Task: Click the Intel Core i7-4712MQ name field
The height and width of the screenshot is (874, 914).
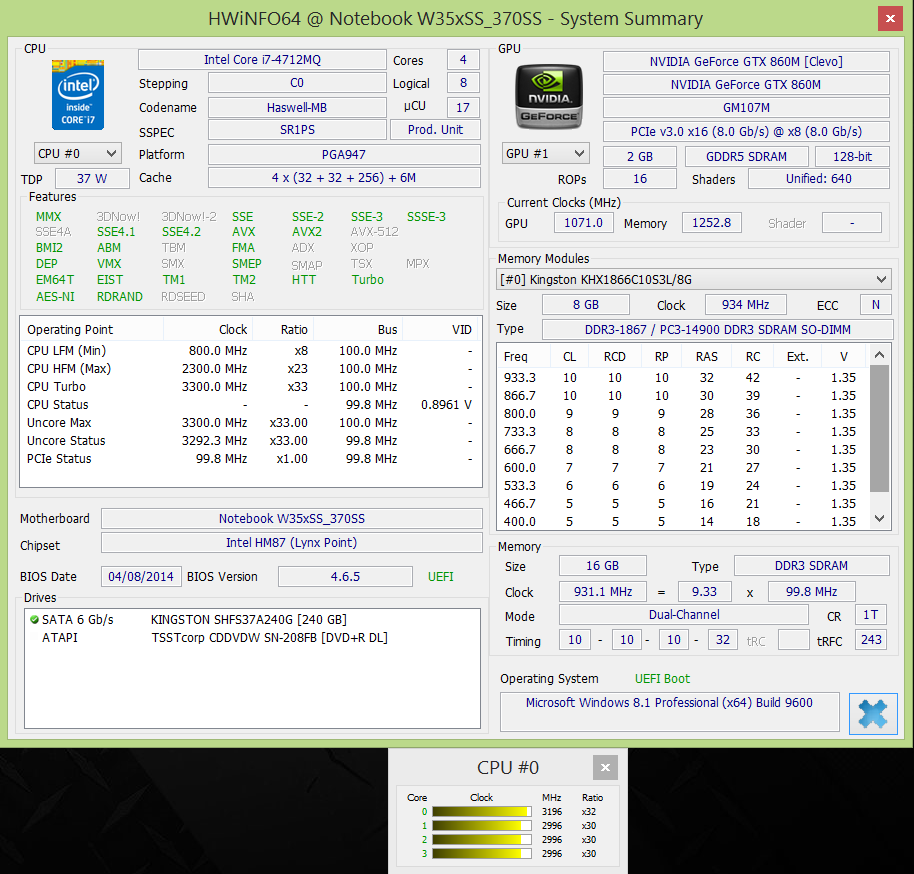Action: (262, 60)
